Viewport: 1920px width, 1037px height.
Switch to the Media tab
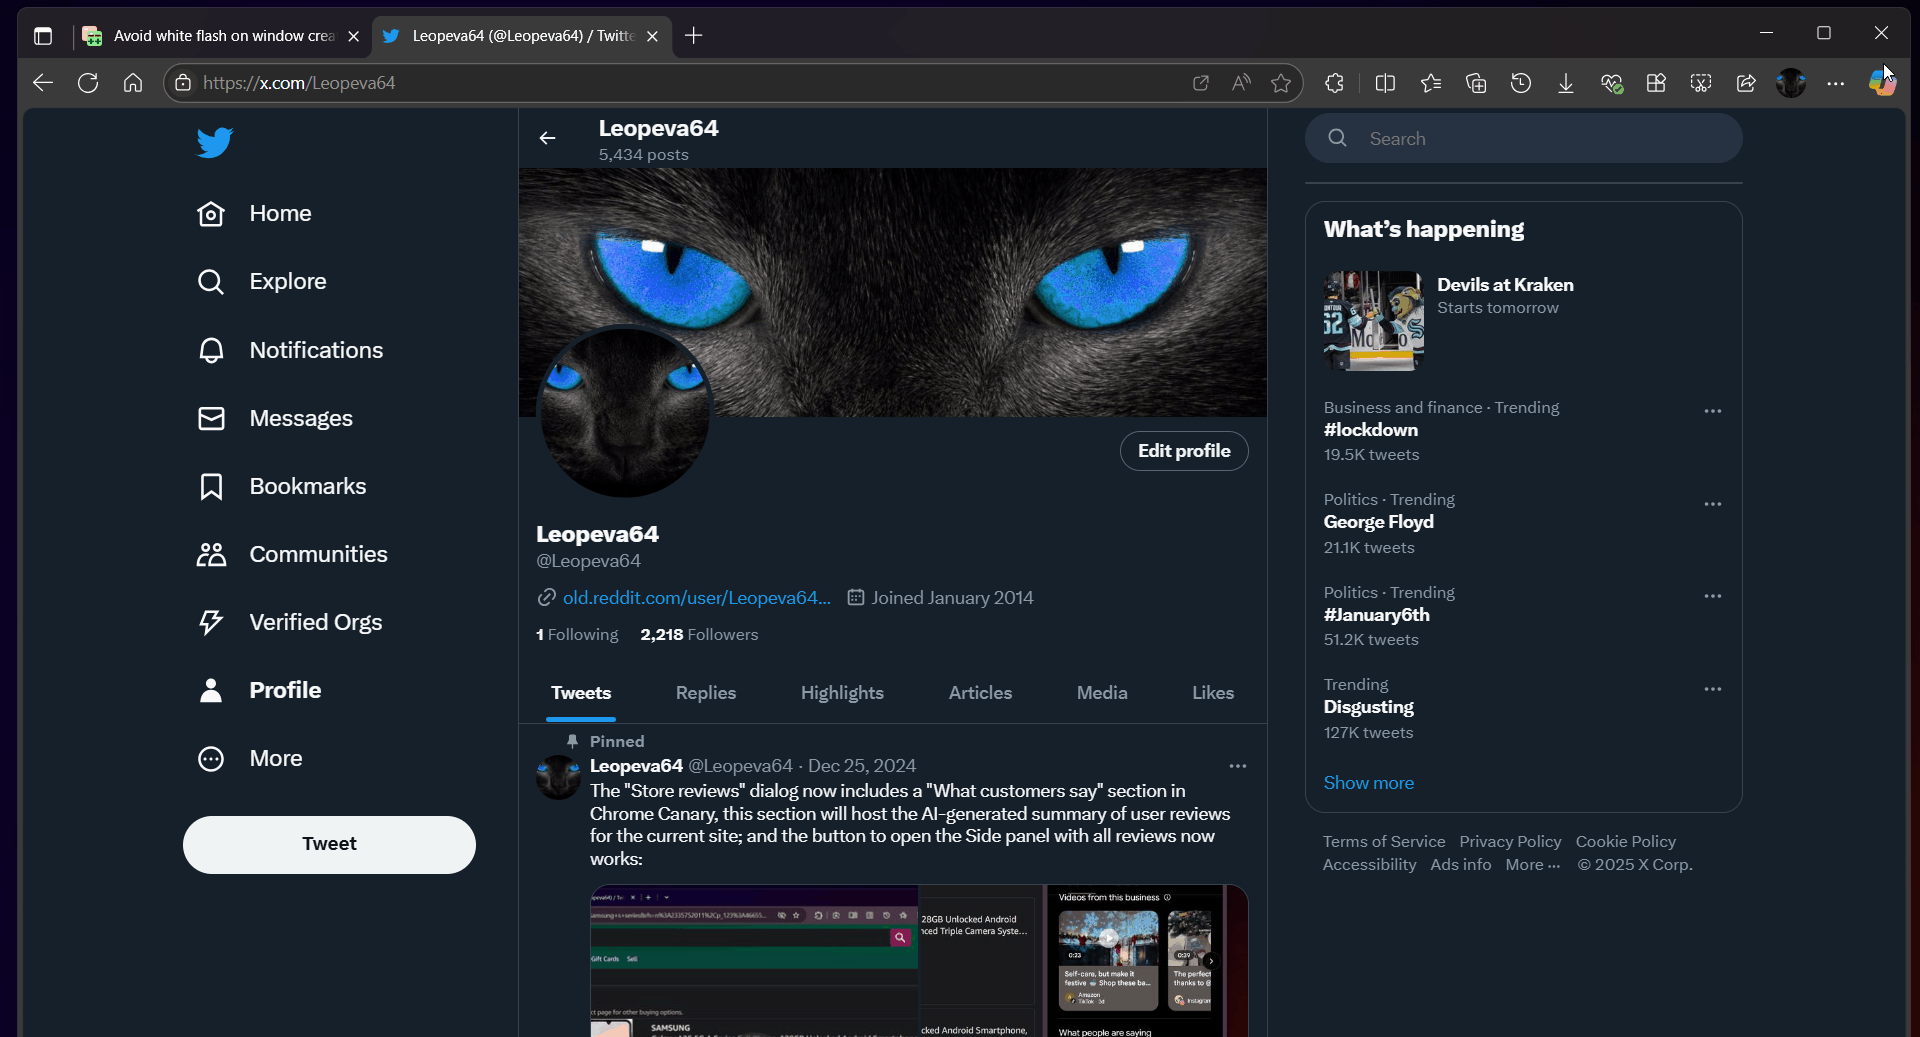click(1101, 693)
